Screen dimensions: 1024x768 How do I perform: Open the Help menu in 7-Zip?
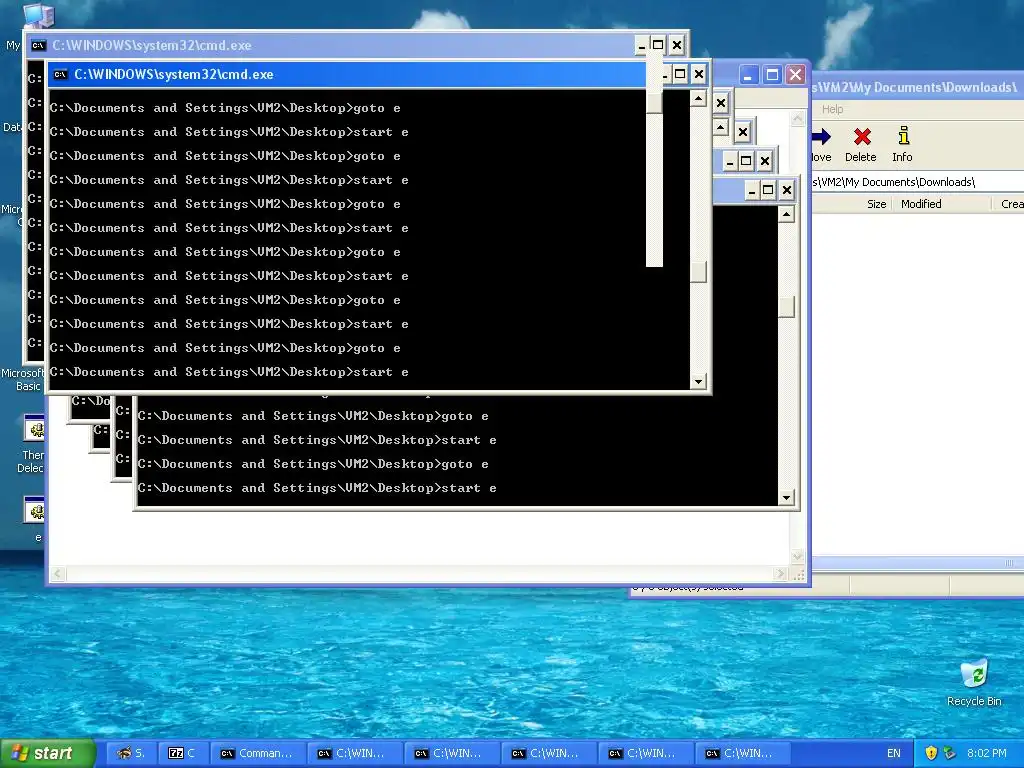pos(832,109)
